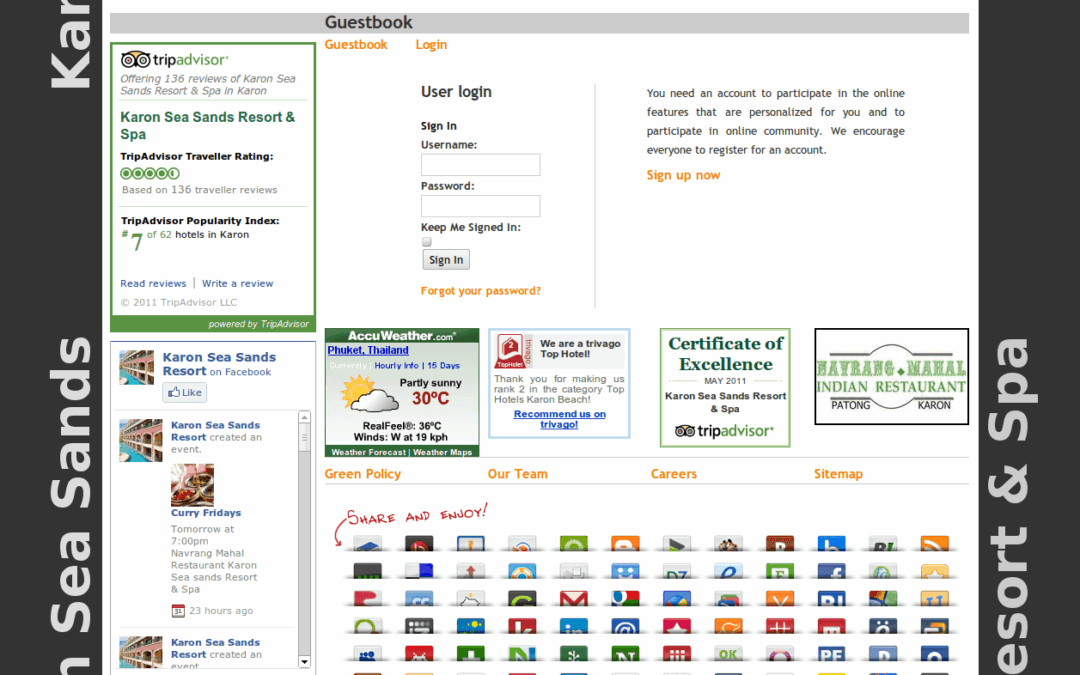The height and width of the screenshot is (675, 1080).
Task: Open the Our Team footer link
Action: coord(517,474)
